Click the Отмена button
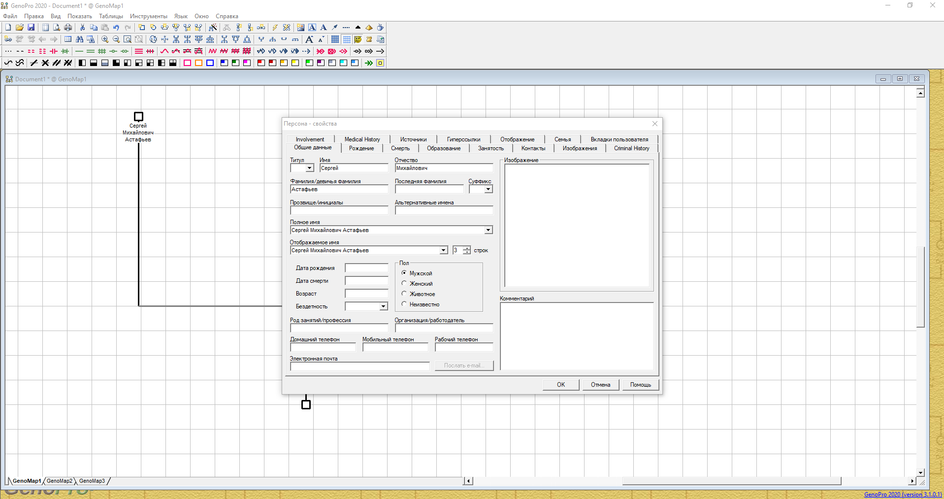Image resolution: width=944 pixels, height=499 pixels. [x=600, y=385]
